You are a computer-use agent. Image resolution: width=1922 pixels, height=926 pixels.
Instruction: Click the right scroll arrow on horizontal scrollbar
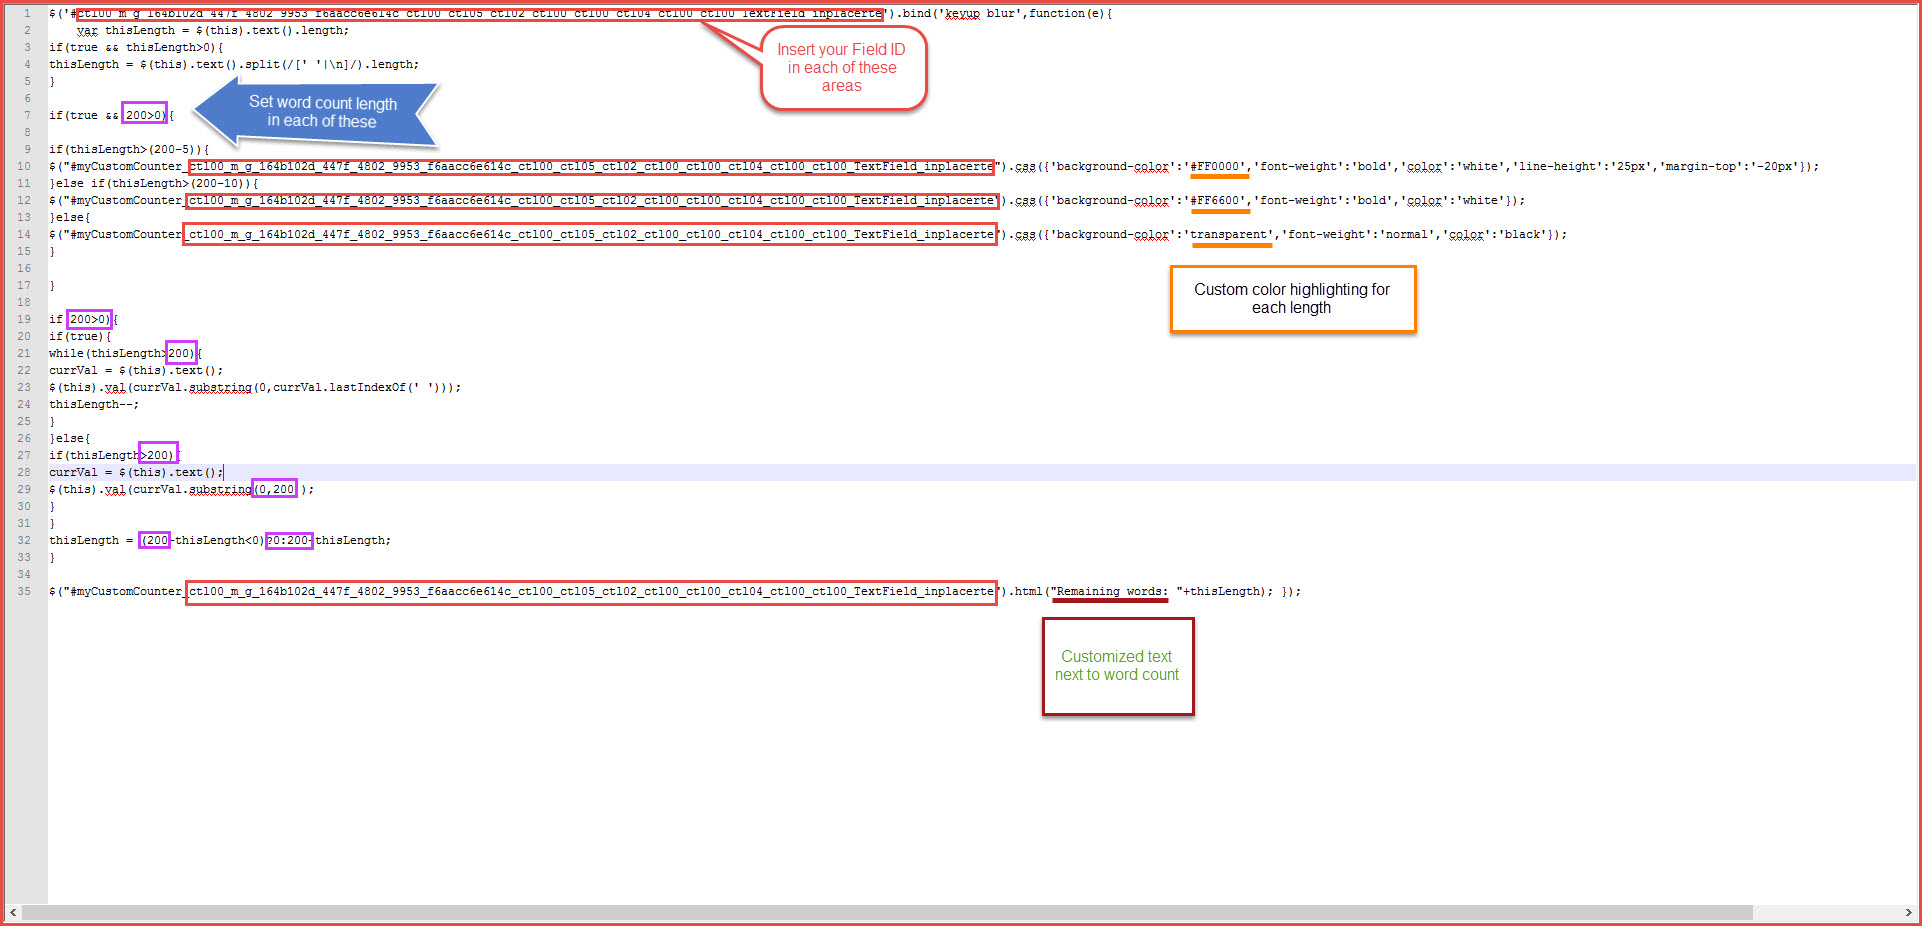[x=1908, y=913]
